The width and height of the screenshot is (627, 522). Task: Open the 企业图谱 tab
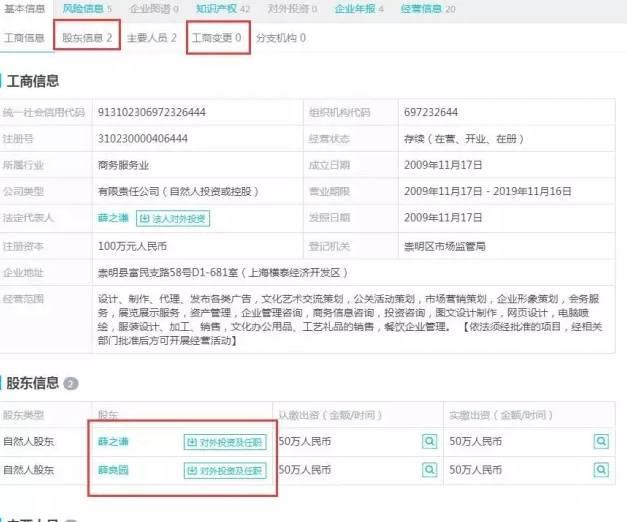click(154, 8)
